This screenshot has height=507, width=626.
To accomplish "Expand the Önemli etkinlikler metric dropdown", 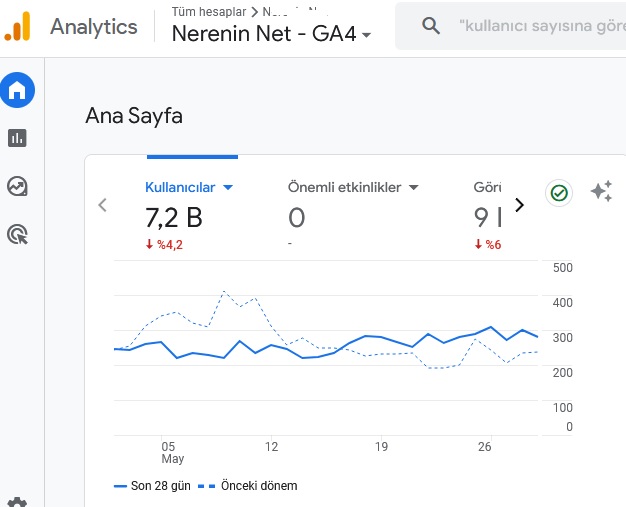I will click(414, 187).
